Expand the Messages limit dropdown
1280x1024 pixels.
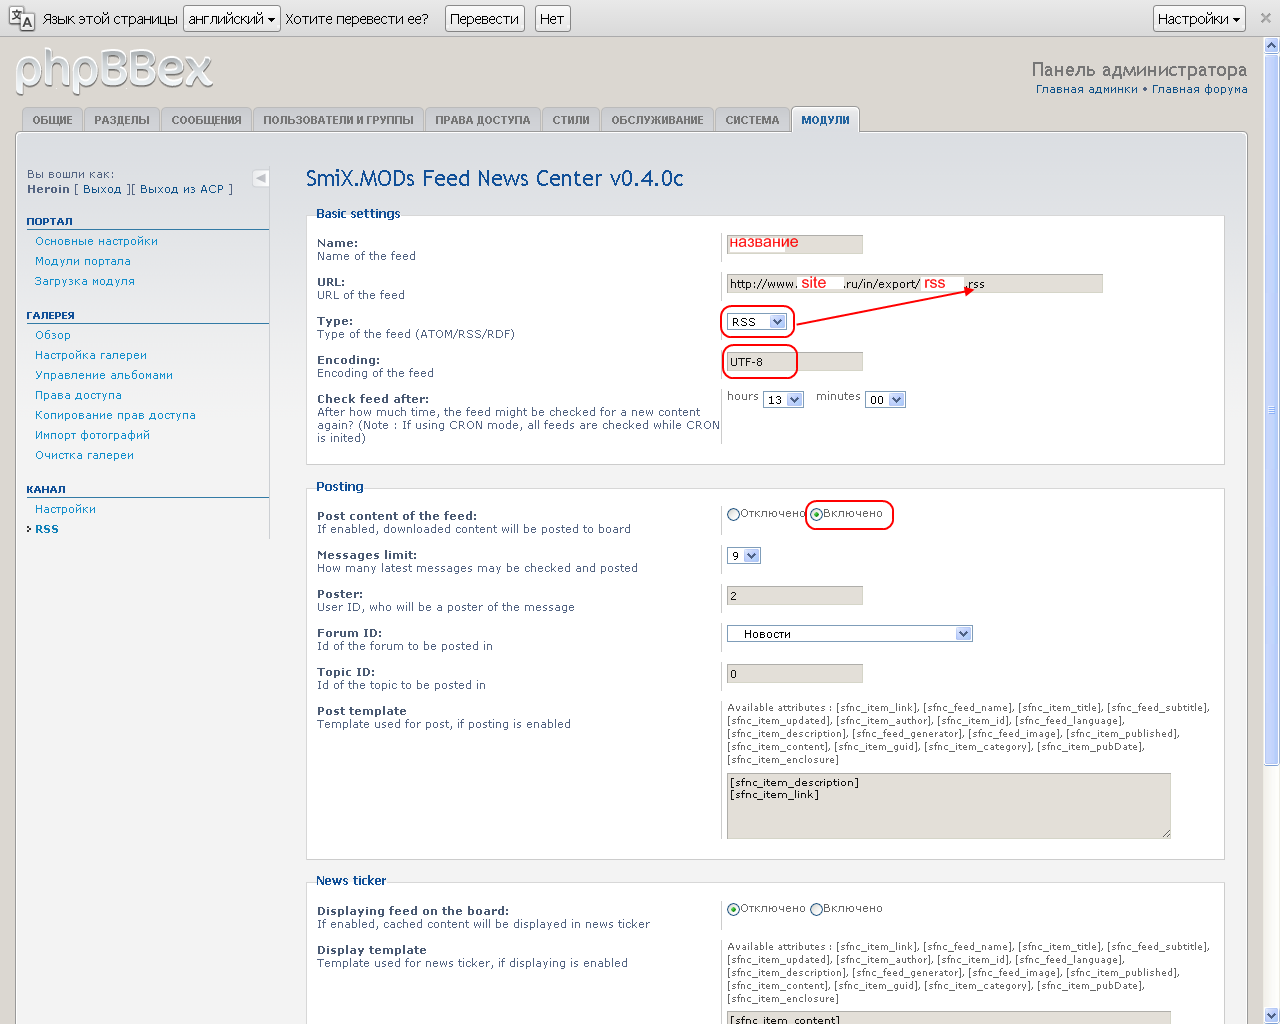[744, 556]
